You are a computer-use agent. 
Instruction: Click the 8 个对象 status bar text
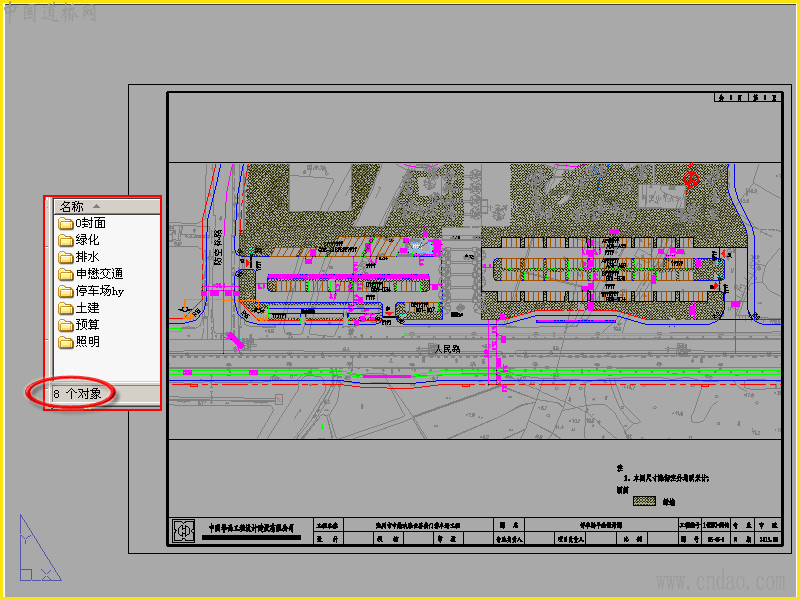pos(78,394)
